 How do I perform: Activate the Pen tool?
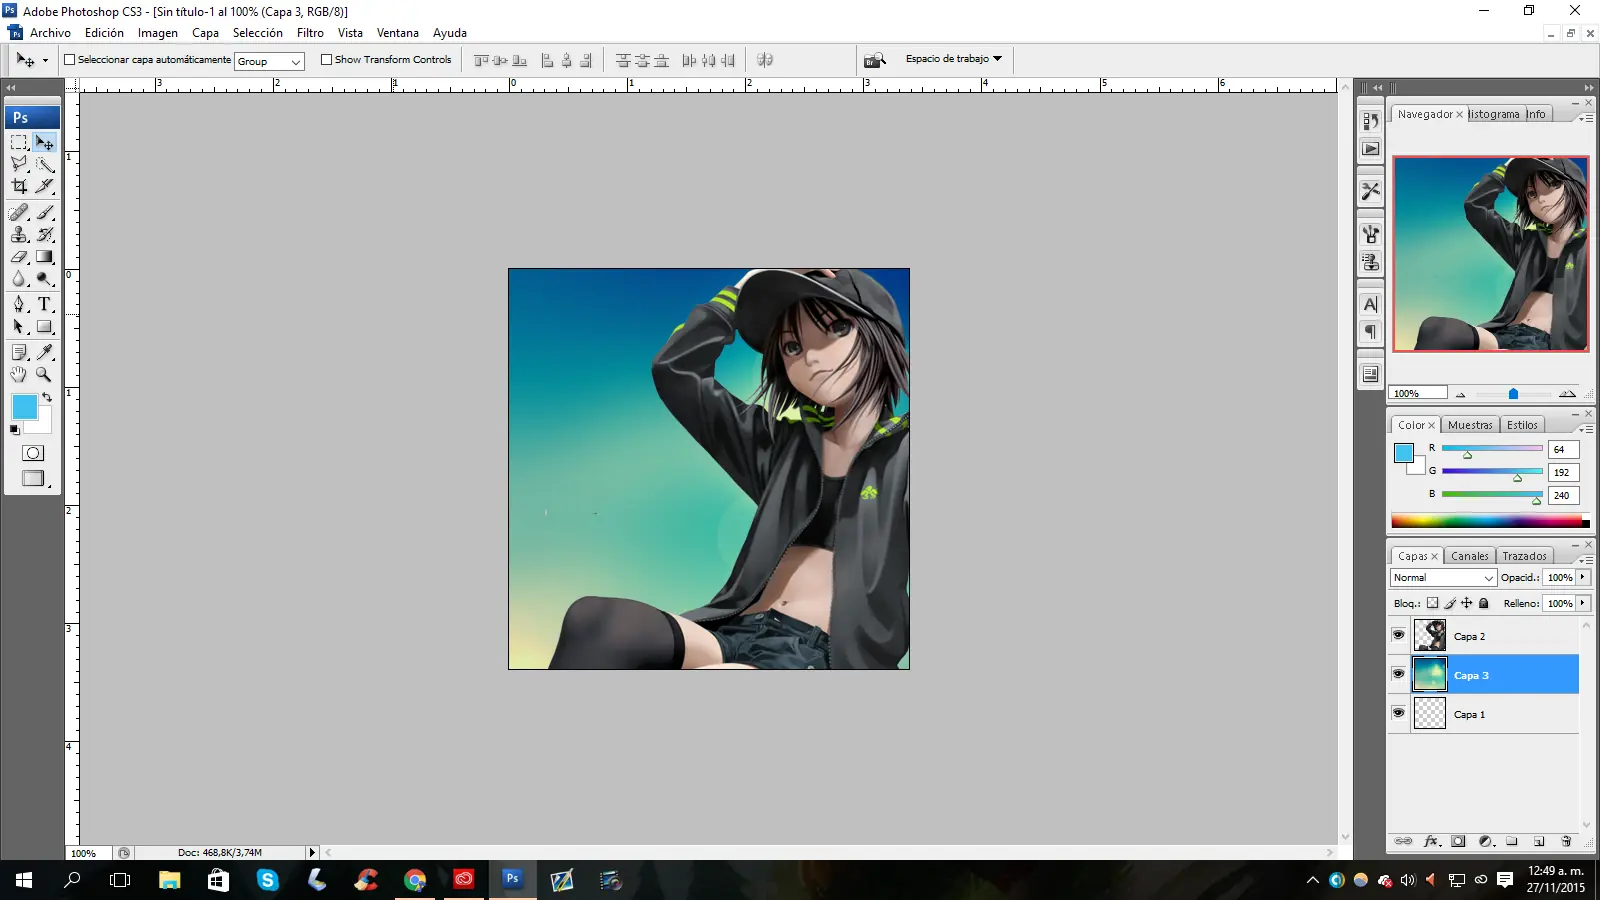pyautogui.click(x=19, y=304)
